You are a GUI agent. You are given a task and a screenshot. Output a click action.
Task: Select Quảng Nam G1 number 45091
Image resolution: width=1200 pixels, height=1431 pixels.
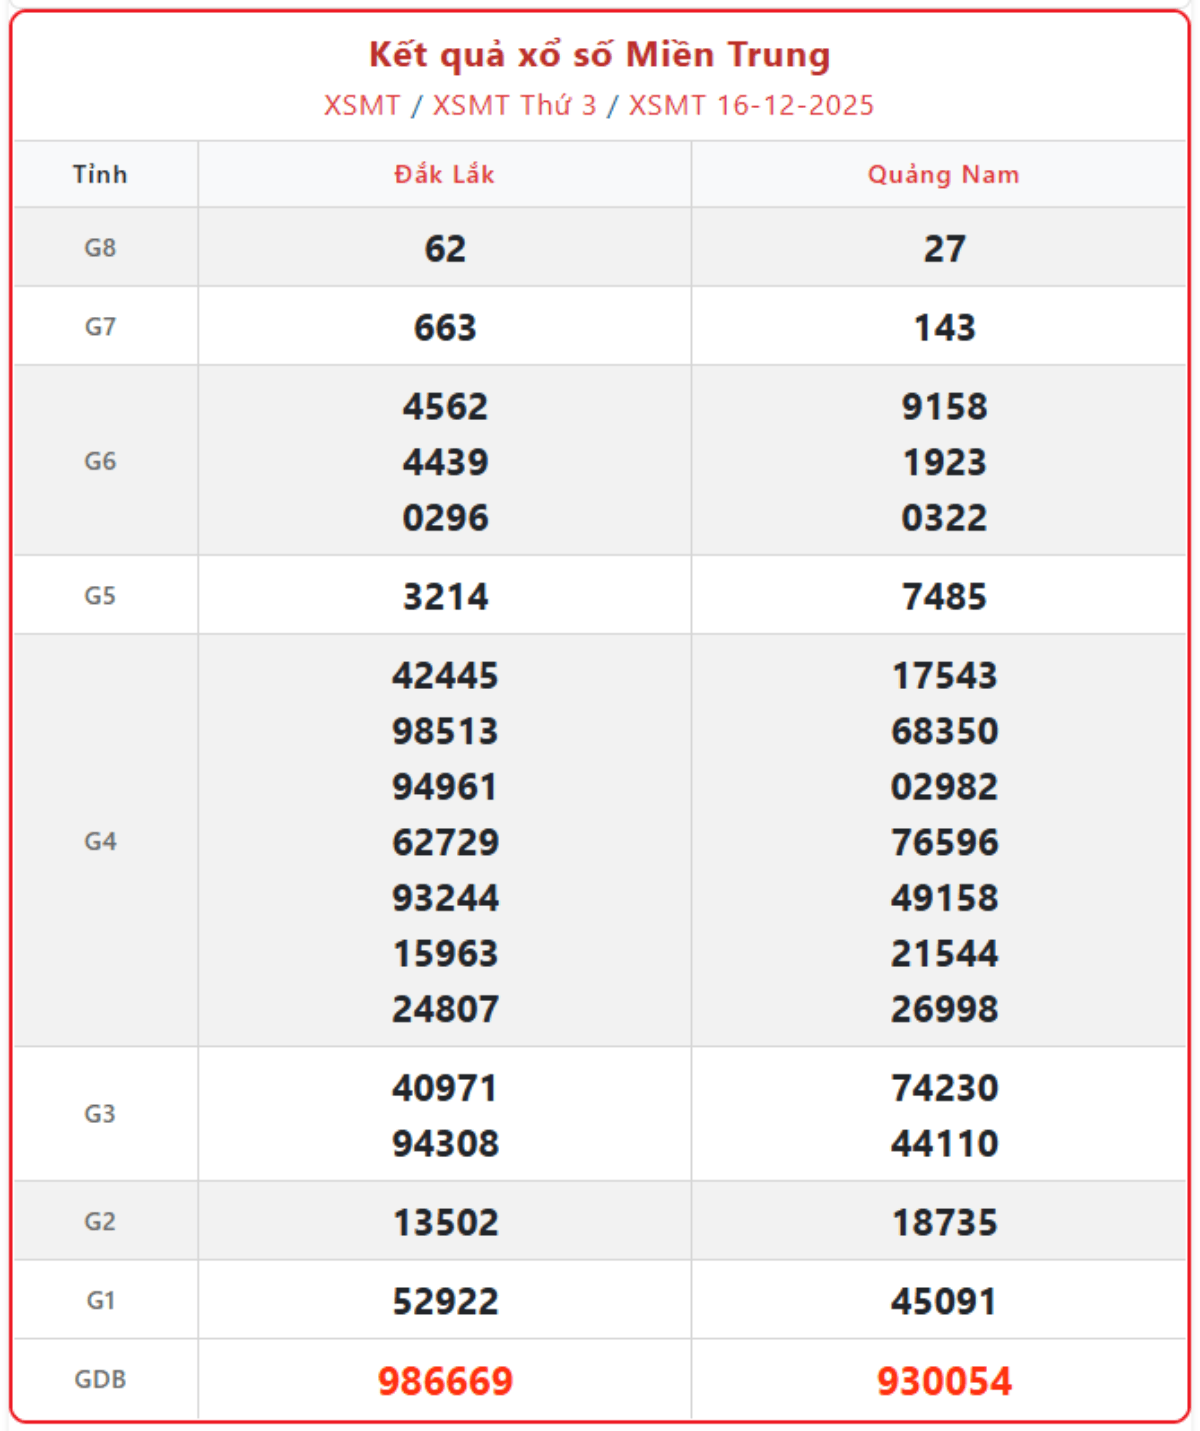click(x=944, y=1301)
